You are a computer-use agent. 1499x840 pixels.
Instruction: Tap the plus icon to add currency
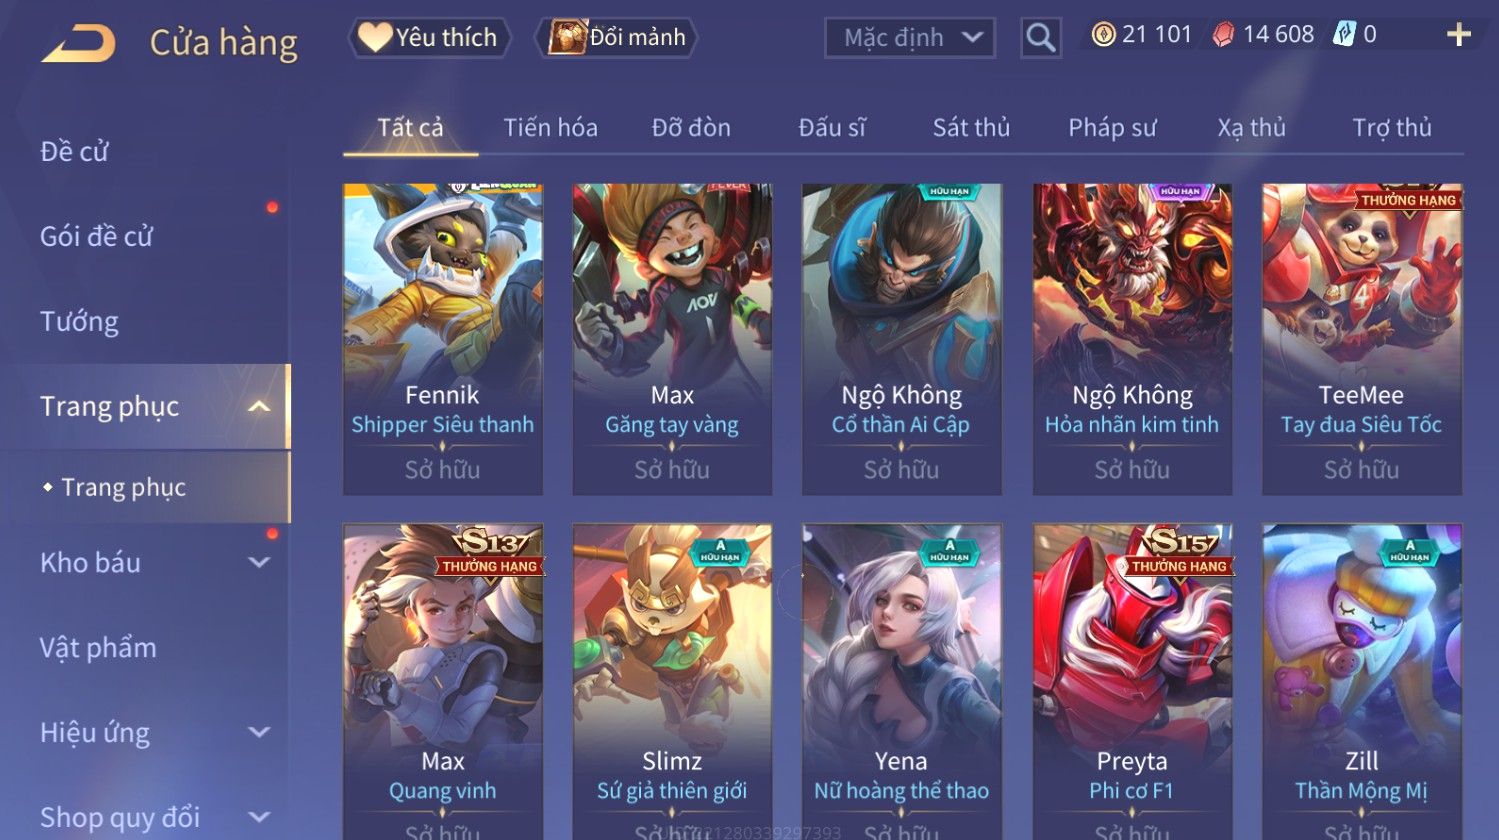tap(1458, 35)
